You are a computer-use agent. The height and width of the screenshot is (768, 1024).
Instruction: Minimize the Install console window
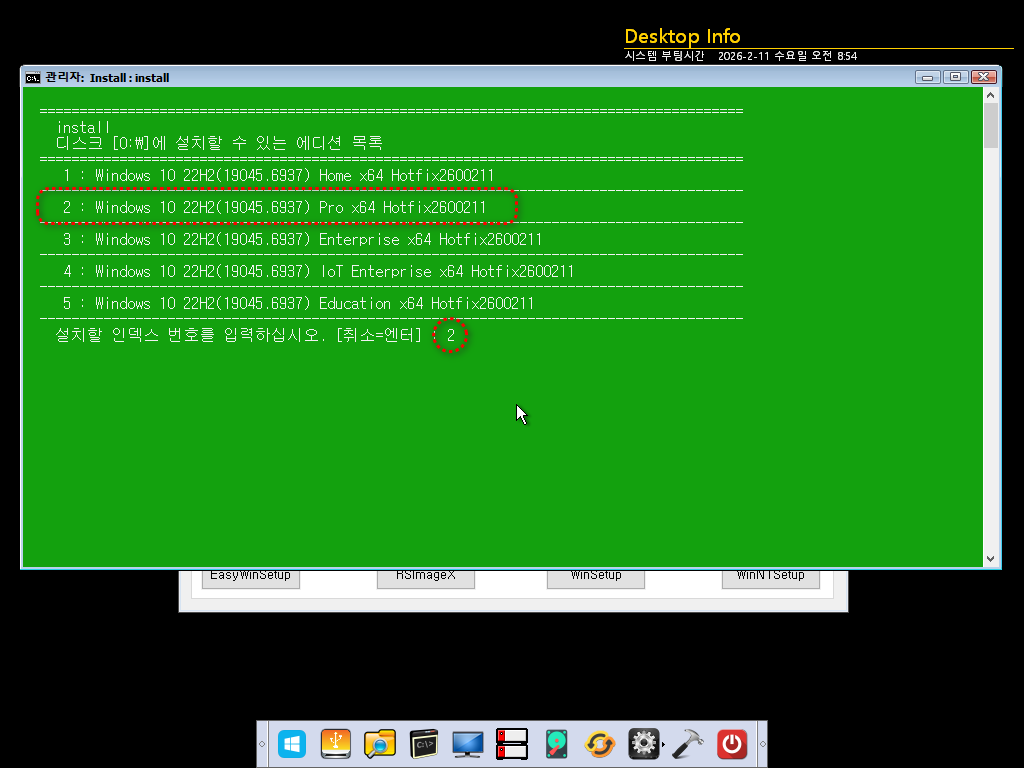click(927, 77)
